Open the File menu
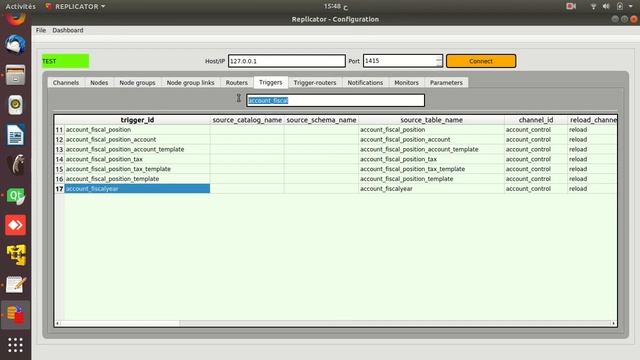 click(41, 30)
